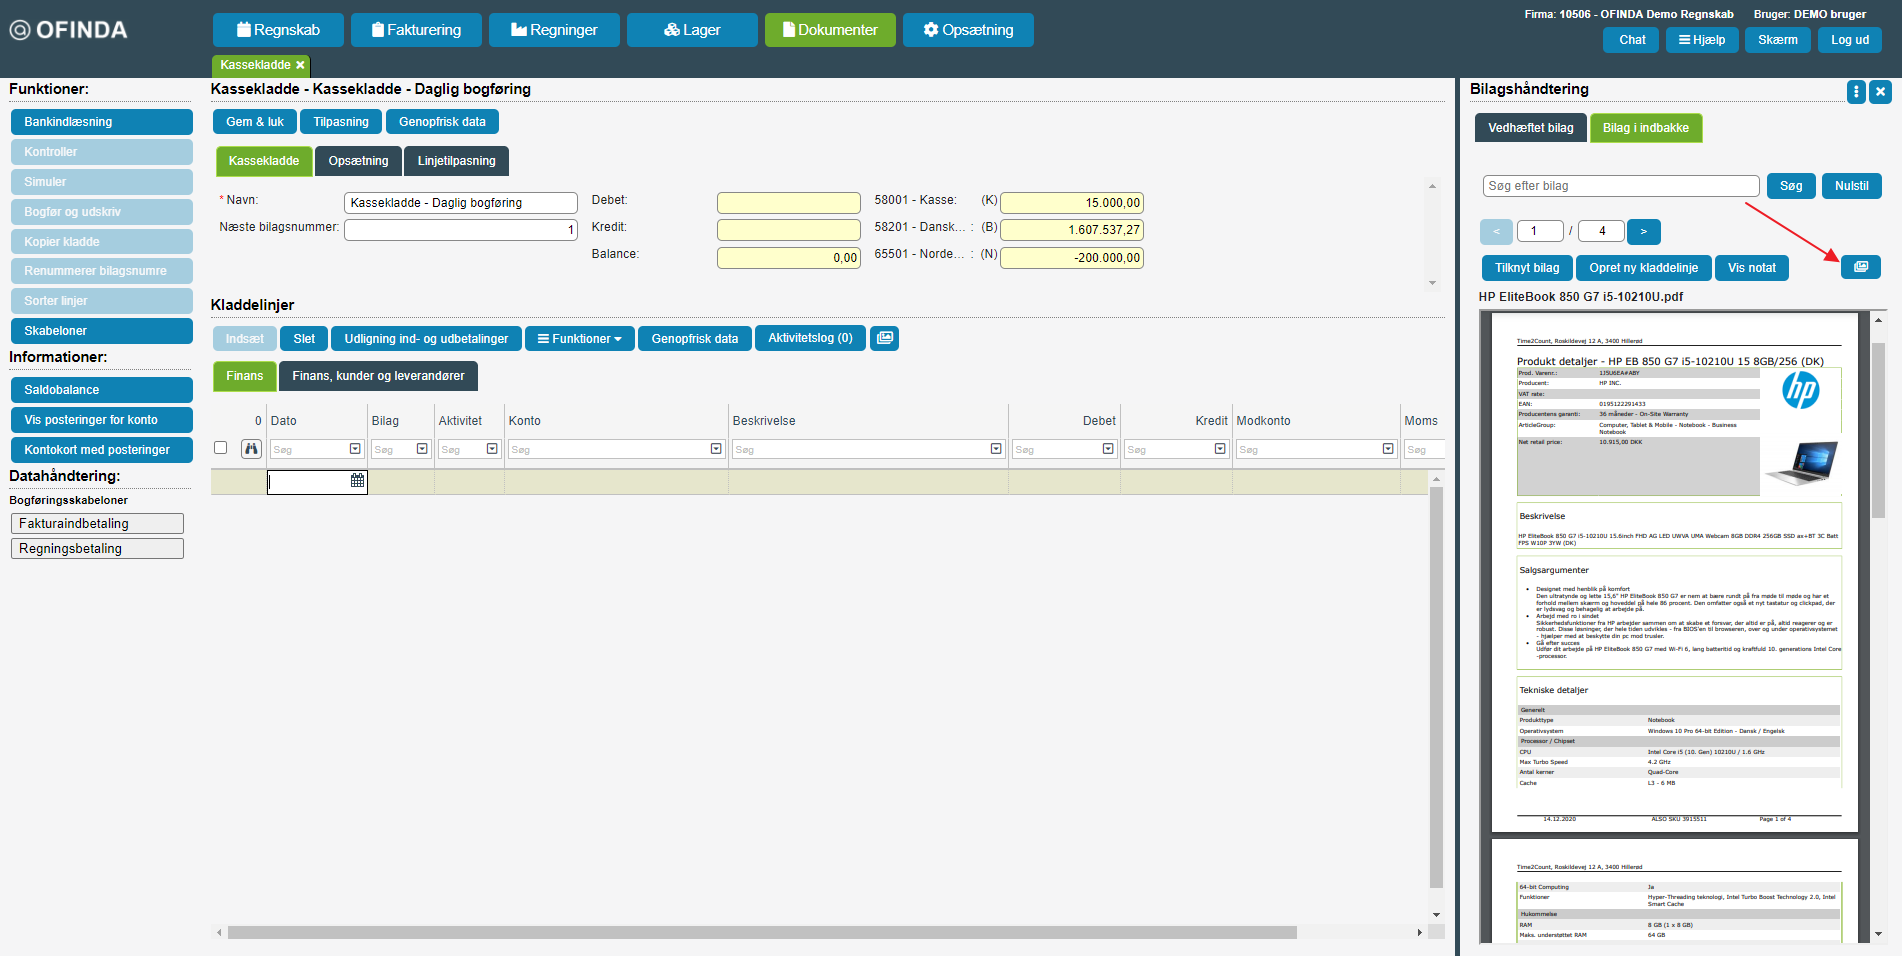This screenshot has width=1902, height=956.
Task: Click Slet in Kladdelinjer toolbar
Action: (x=304, y=339)
